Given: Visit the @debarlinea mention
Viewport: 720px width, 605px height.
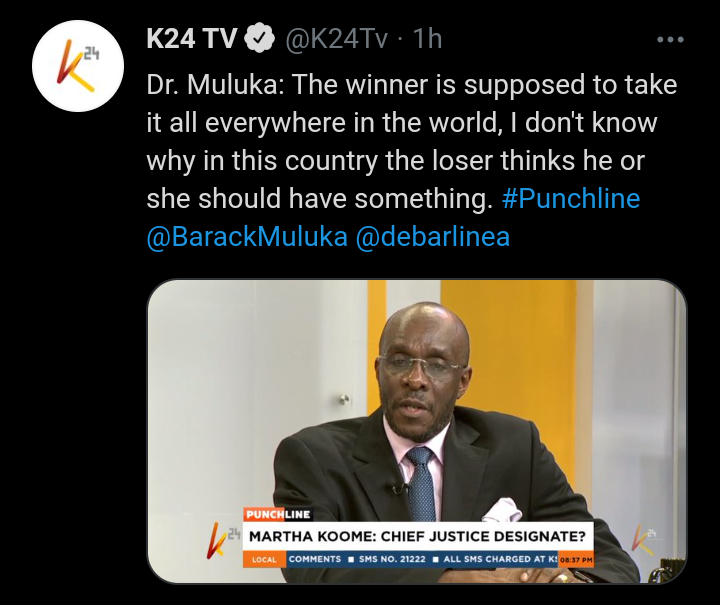Looking at the screenshot, I should pyautogui.click(x=433, y=237).
